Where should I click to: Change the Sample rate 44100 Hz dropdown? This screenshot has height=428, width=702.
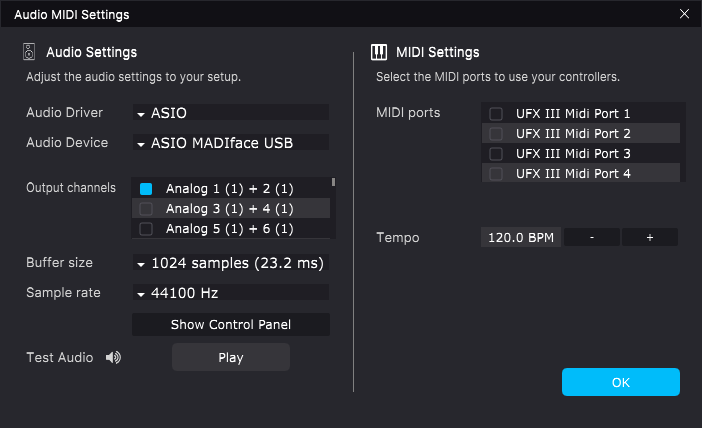(230, 293)
